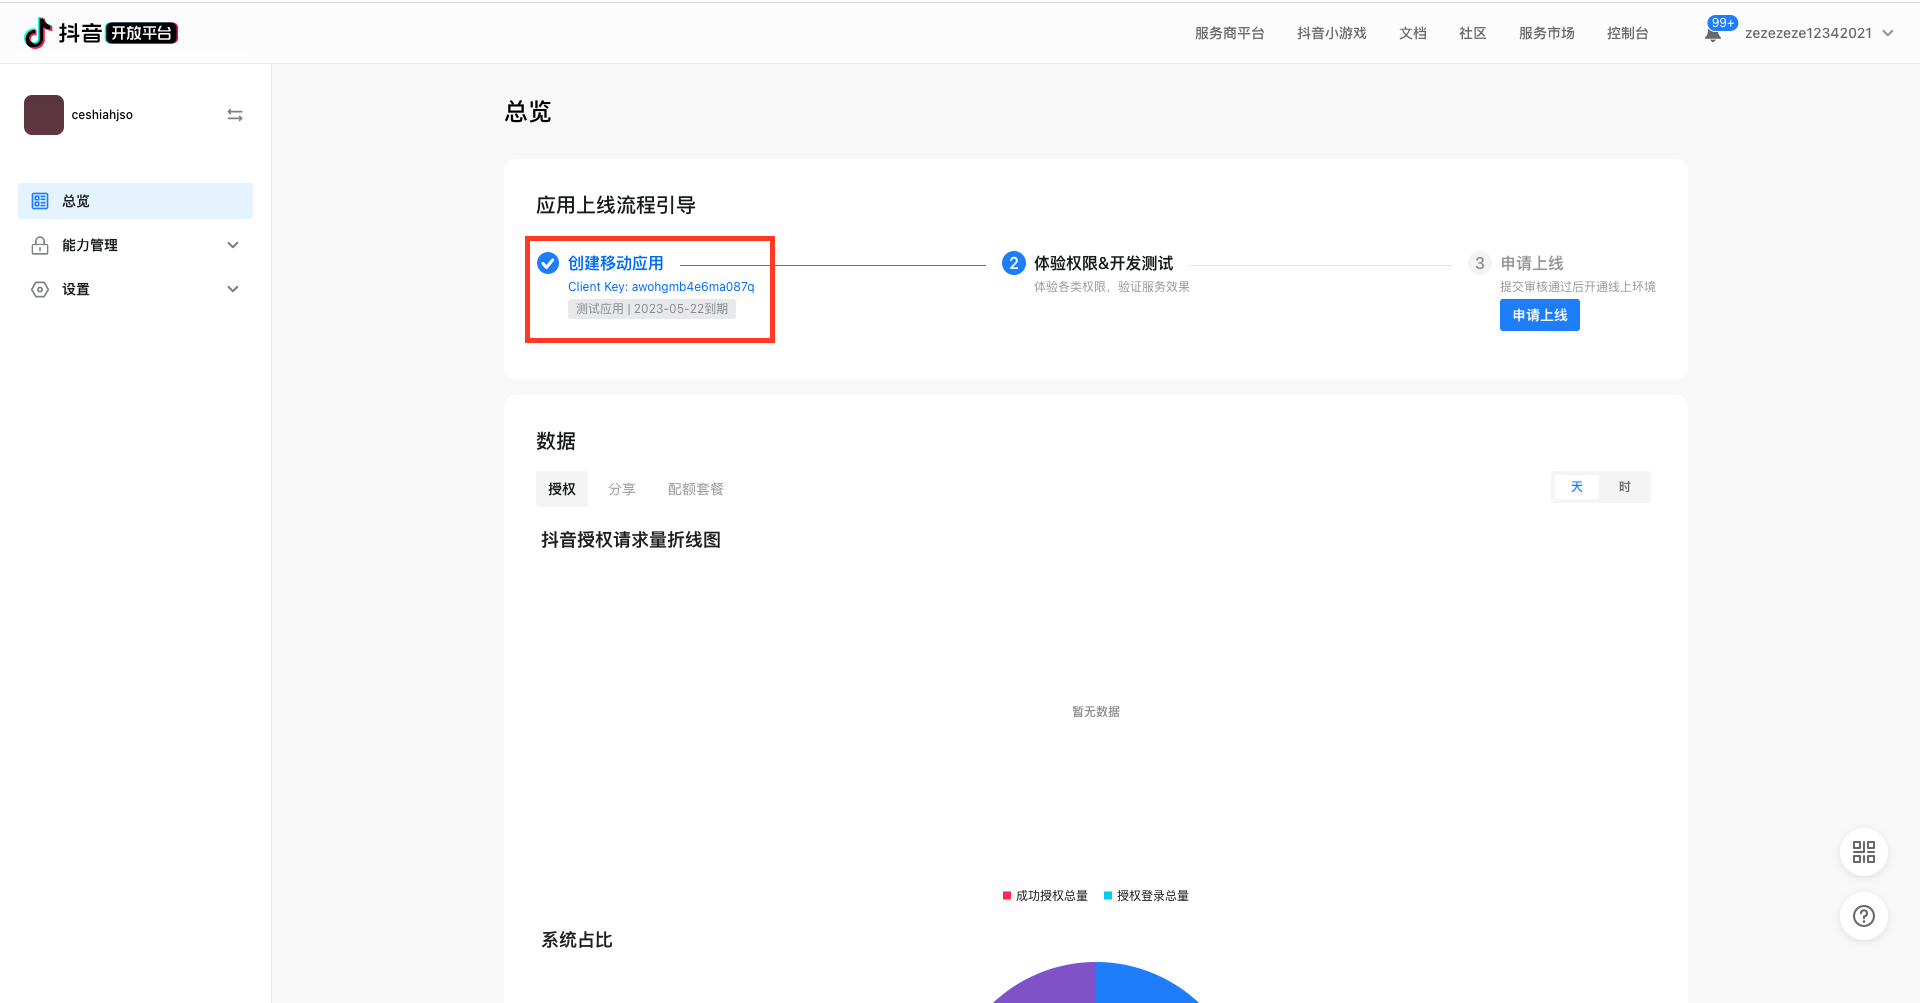Open 控制台 in top navigation

point(1628,33)
